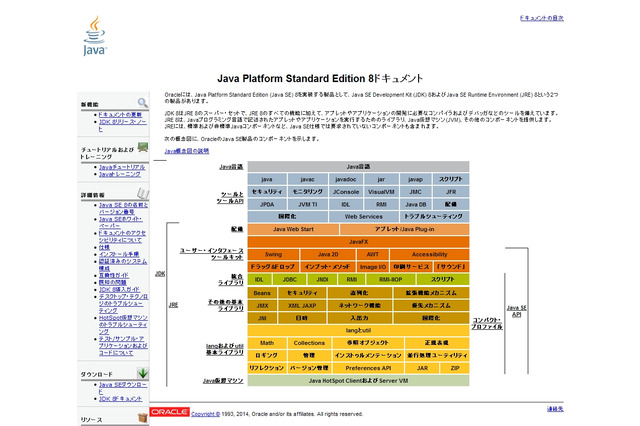Open the Java概念図の説明 link
The height and width of the screenshot is (426, 640).
[x=187, y=151]
